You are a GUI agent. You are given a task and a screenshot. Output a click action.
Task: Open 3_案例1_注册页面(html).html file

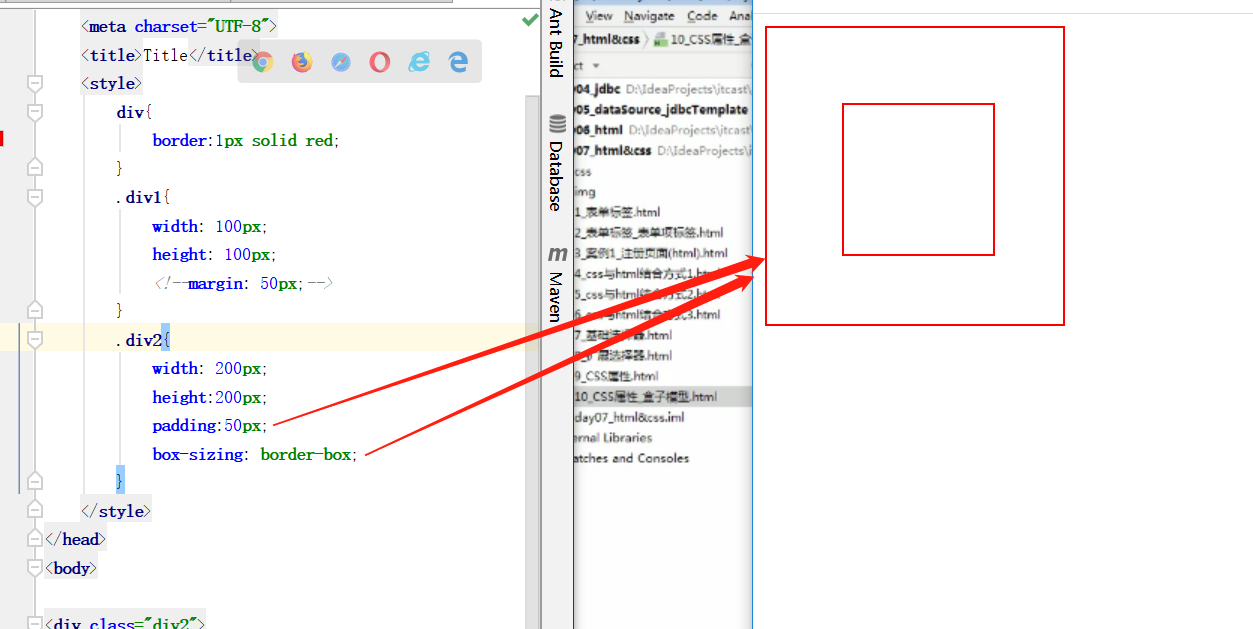pos(651,253)
